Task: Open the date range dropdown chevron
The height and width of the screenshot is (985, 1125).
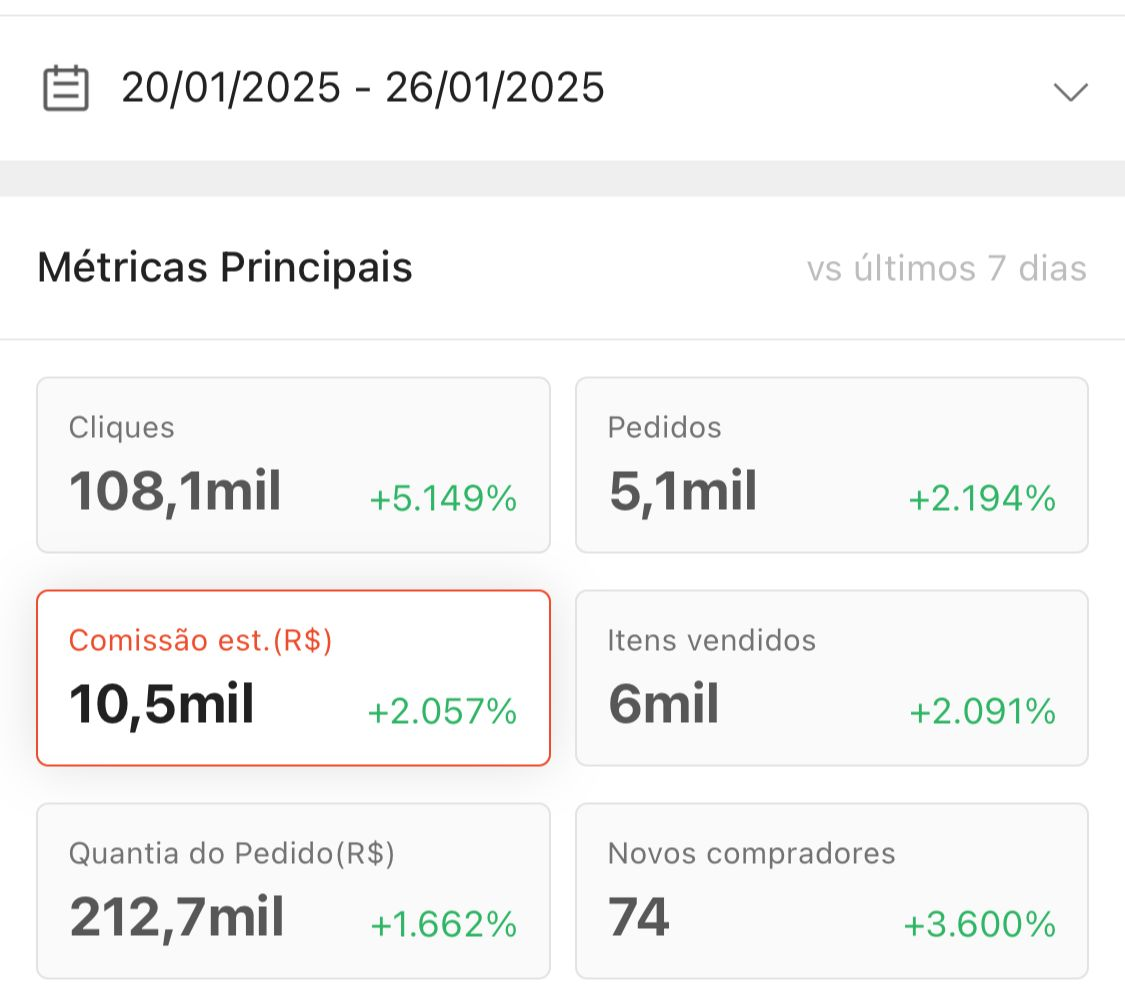Action: point(1070,91)
